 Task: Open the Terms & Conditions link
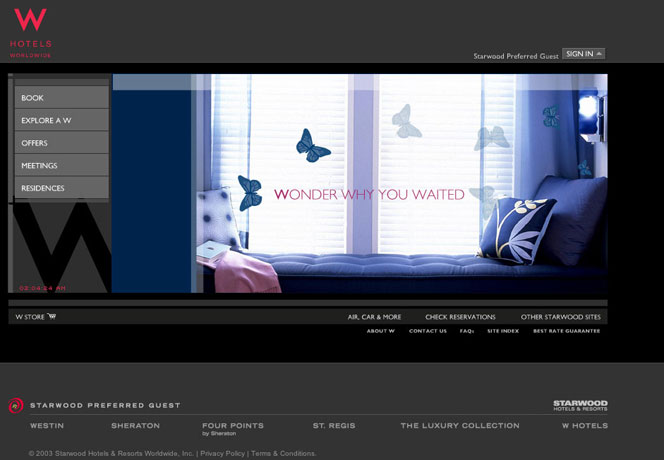(283, 453)
